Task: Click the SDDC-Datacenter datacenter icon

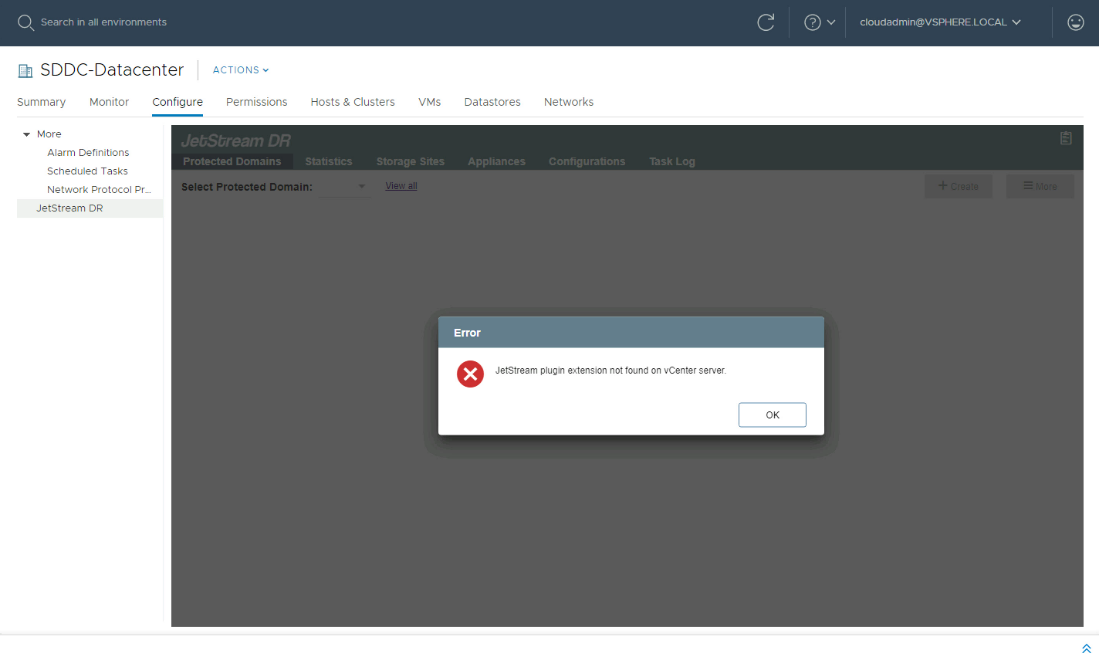Action: (x=26, y=71)
